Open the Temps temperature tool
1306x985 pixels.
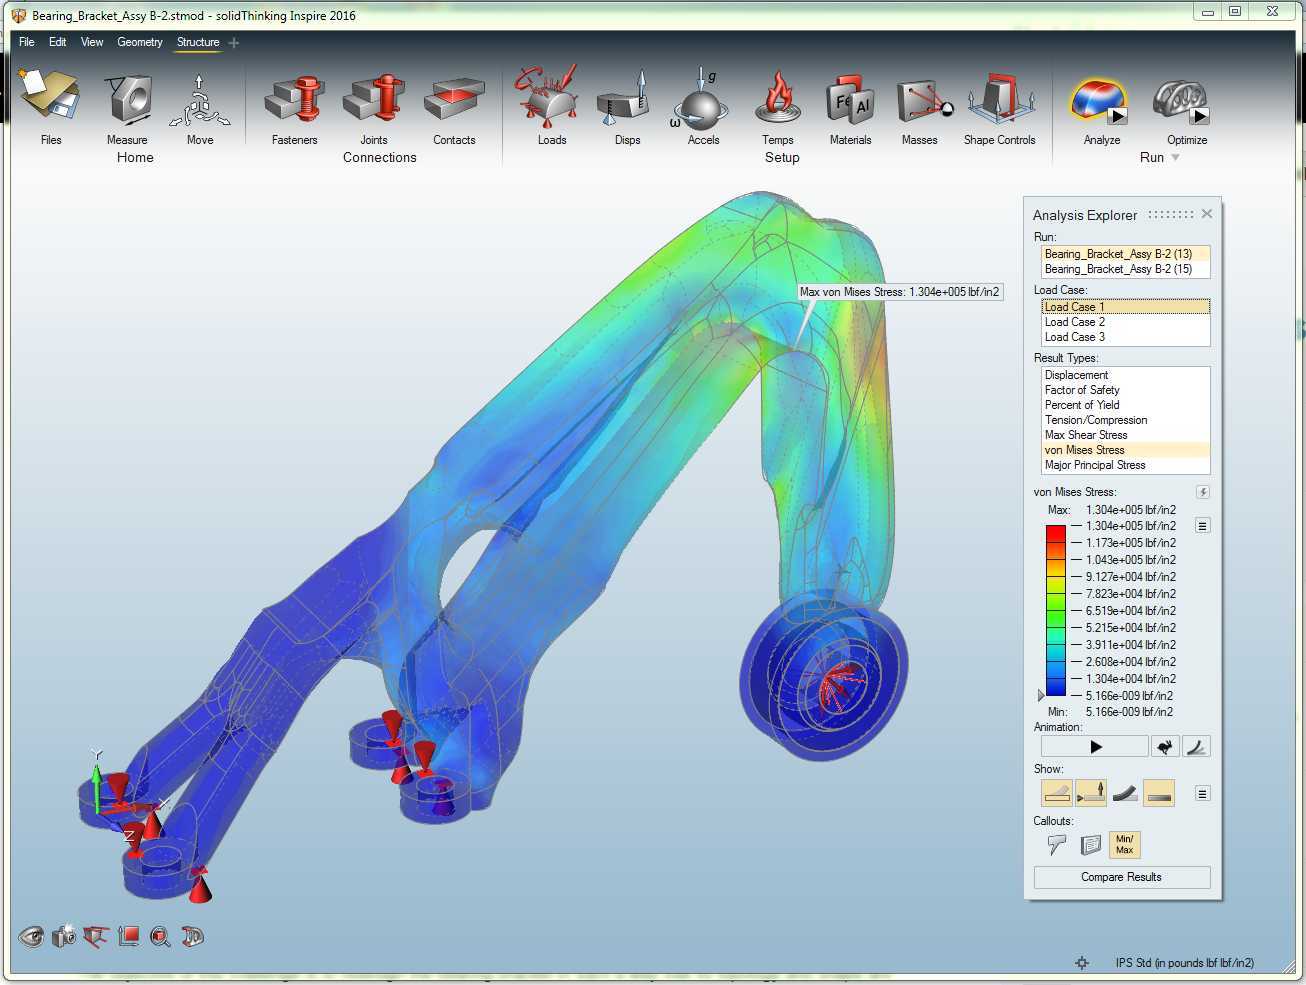pyautogui.click(x=778, y=99)
